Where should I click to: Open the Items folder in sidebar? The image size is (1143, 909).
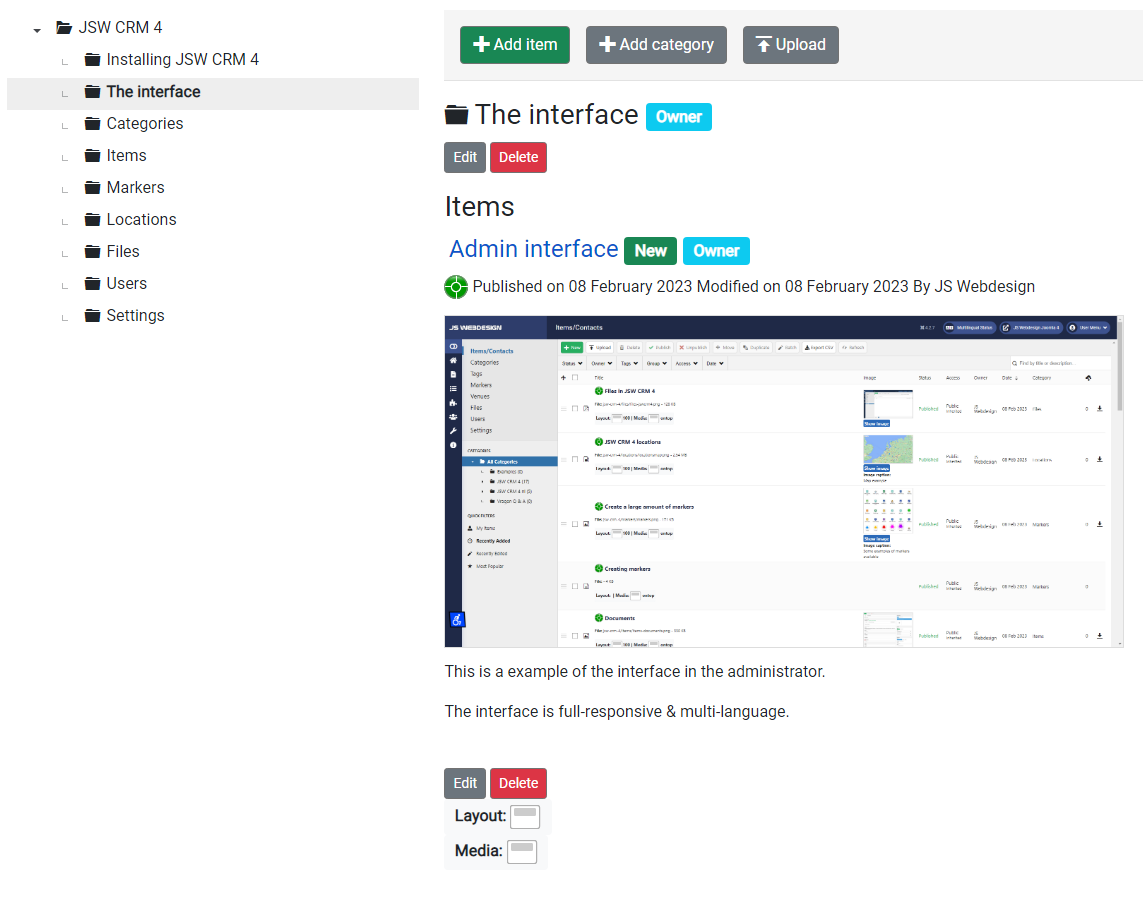(126, 156)
